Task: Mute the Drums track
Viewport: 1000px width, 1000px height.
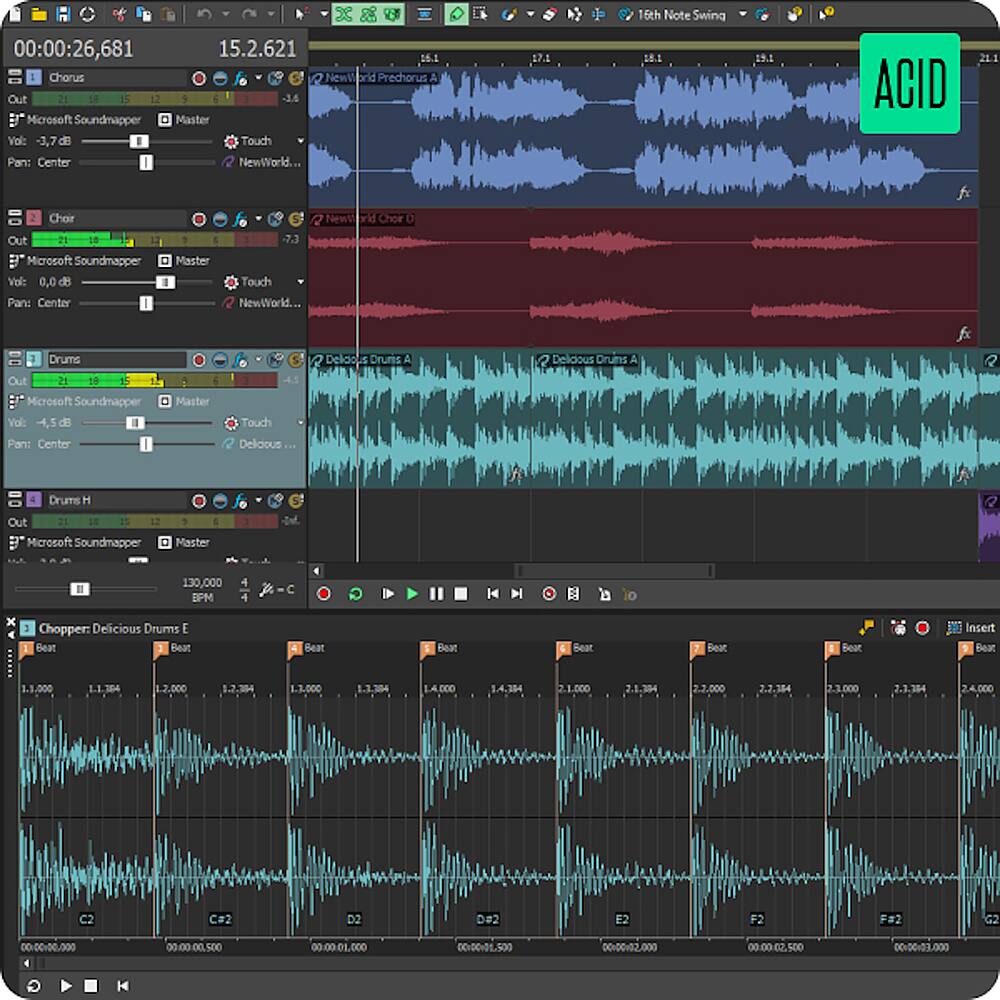Action: click(x=220, y=360)
